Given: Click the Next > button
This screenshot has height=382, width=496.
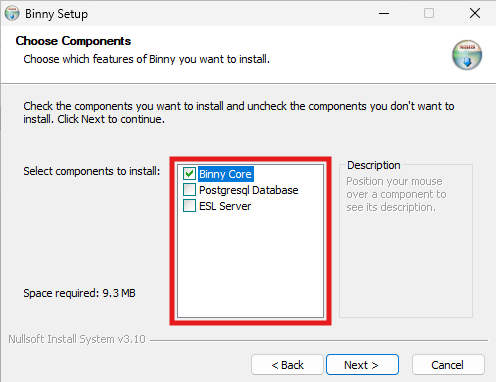Looking at the screenshot, I should [x=362, y=365].
